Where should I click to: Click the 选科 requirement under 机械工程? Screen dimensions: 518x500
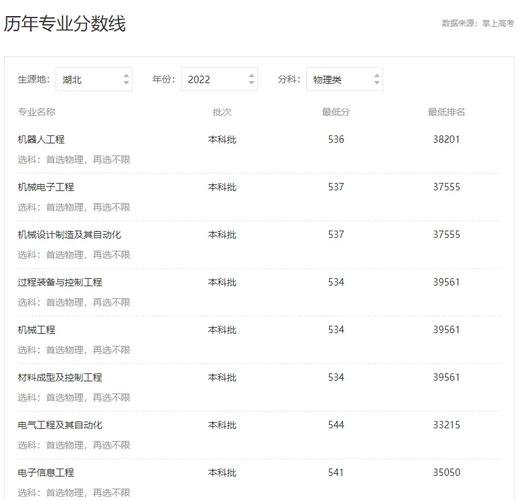pyautogui.click(x=74, y=350)
